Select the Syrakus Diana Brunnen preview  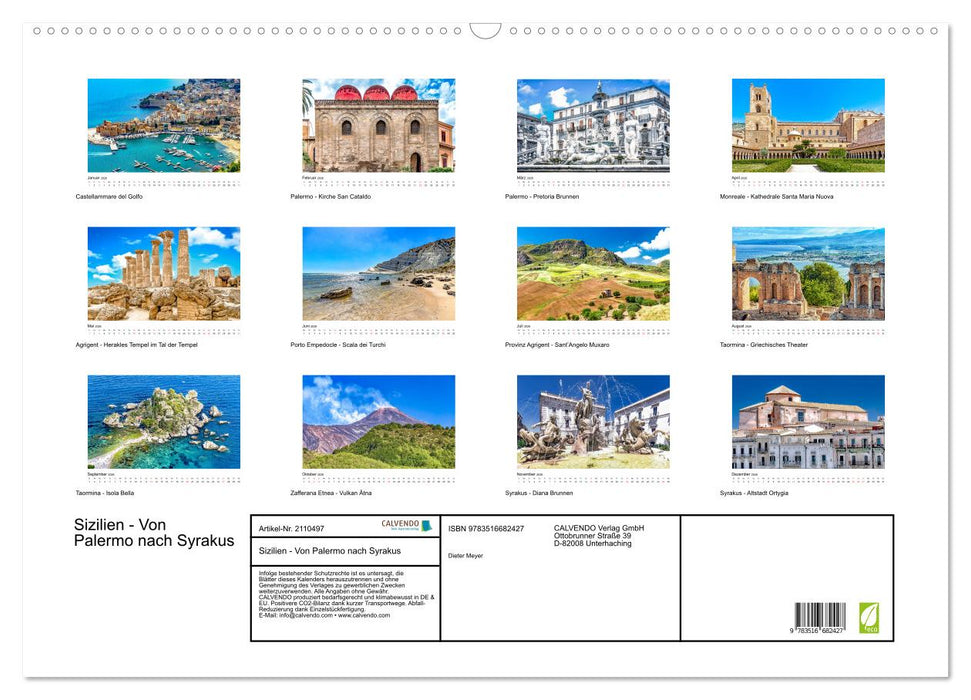point(593,422)
